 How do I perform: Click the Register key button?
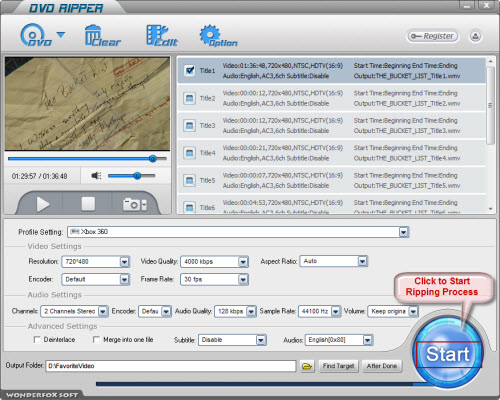pyautogui.click(x=432, y=36)
